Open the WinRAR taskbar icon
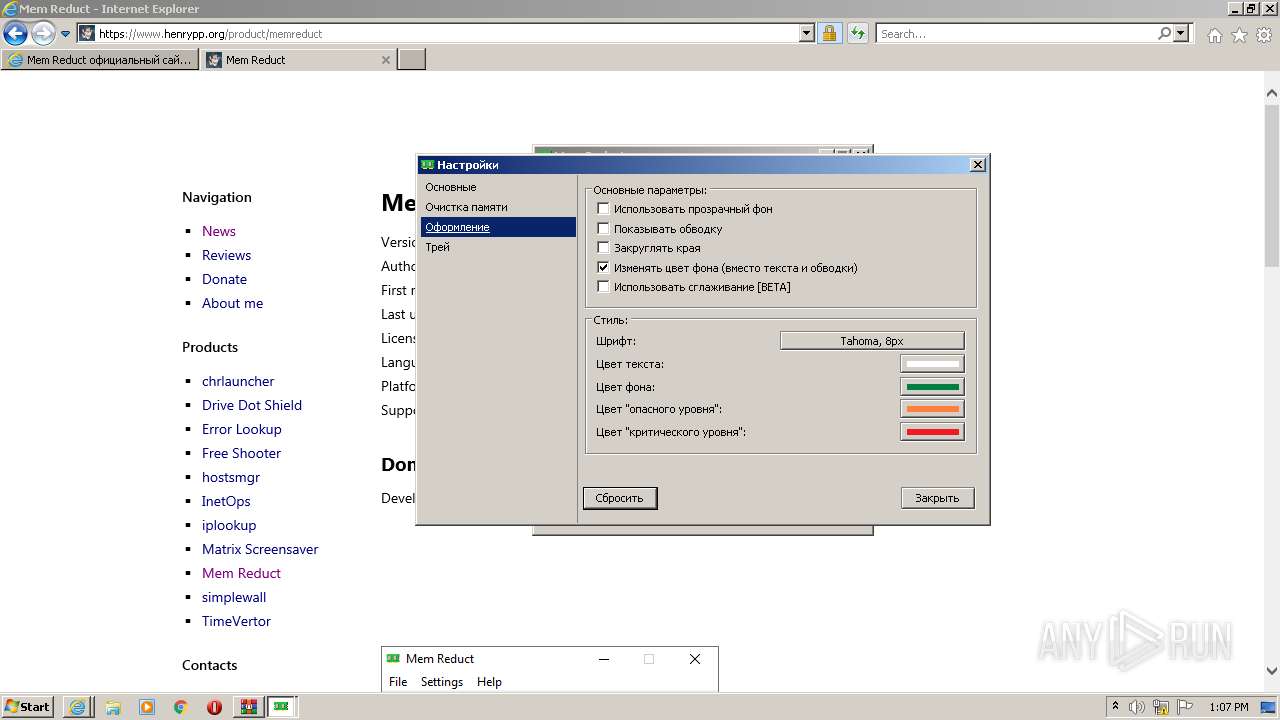This screenshot has width=1280, height=720. click(248, 707)
